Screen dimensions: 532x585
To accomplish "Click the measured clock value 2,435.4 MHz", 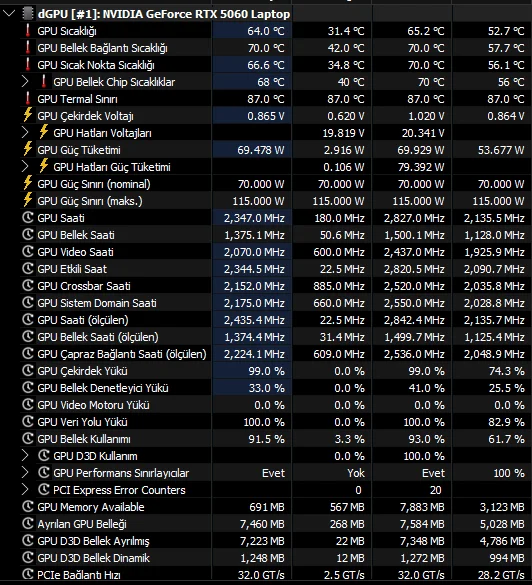I will coord(254,320).
